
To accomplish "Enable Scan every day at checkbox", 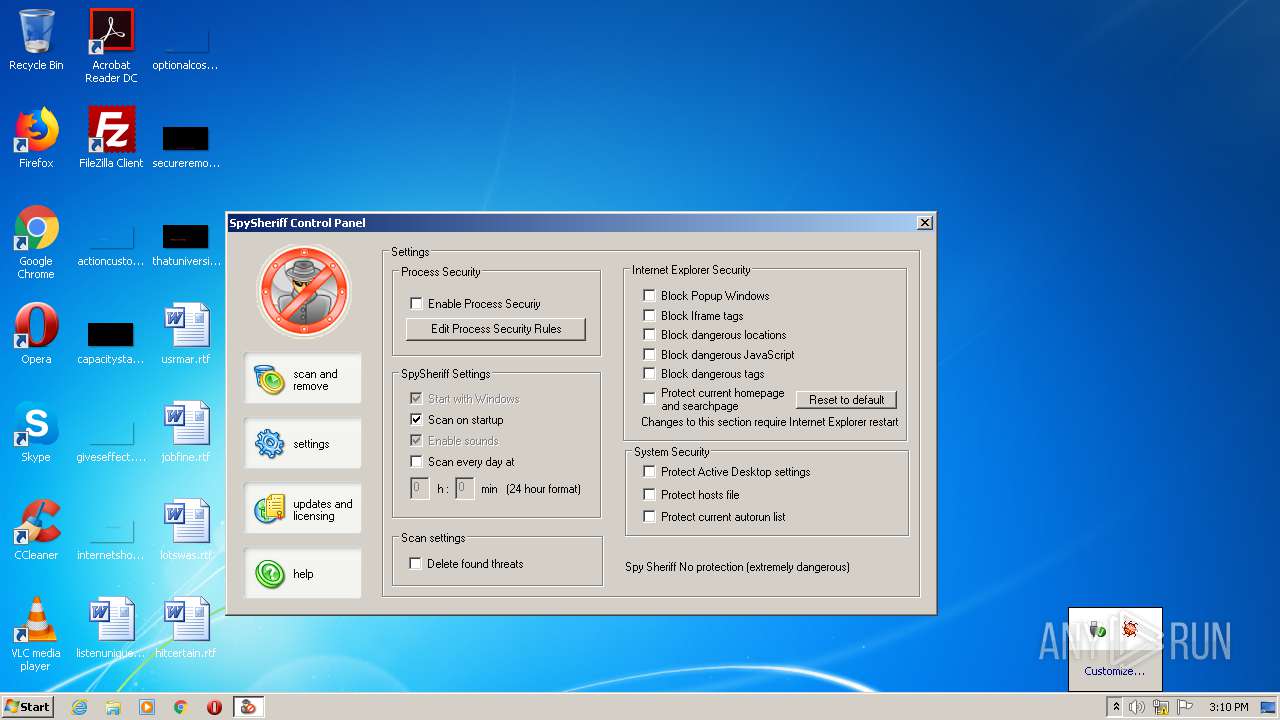I will [416, 462].
